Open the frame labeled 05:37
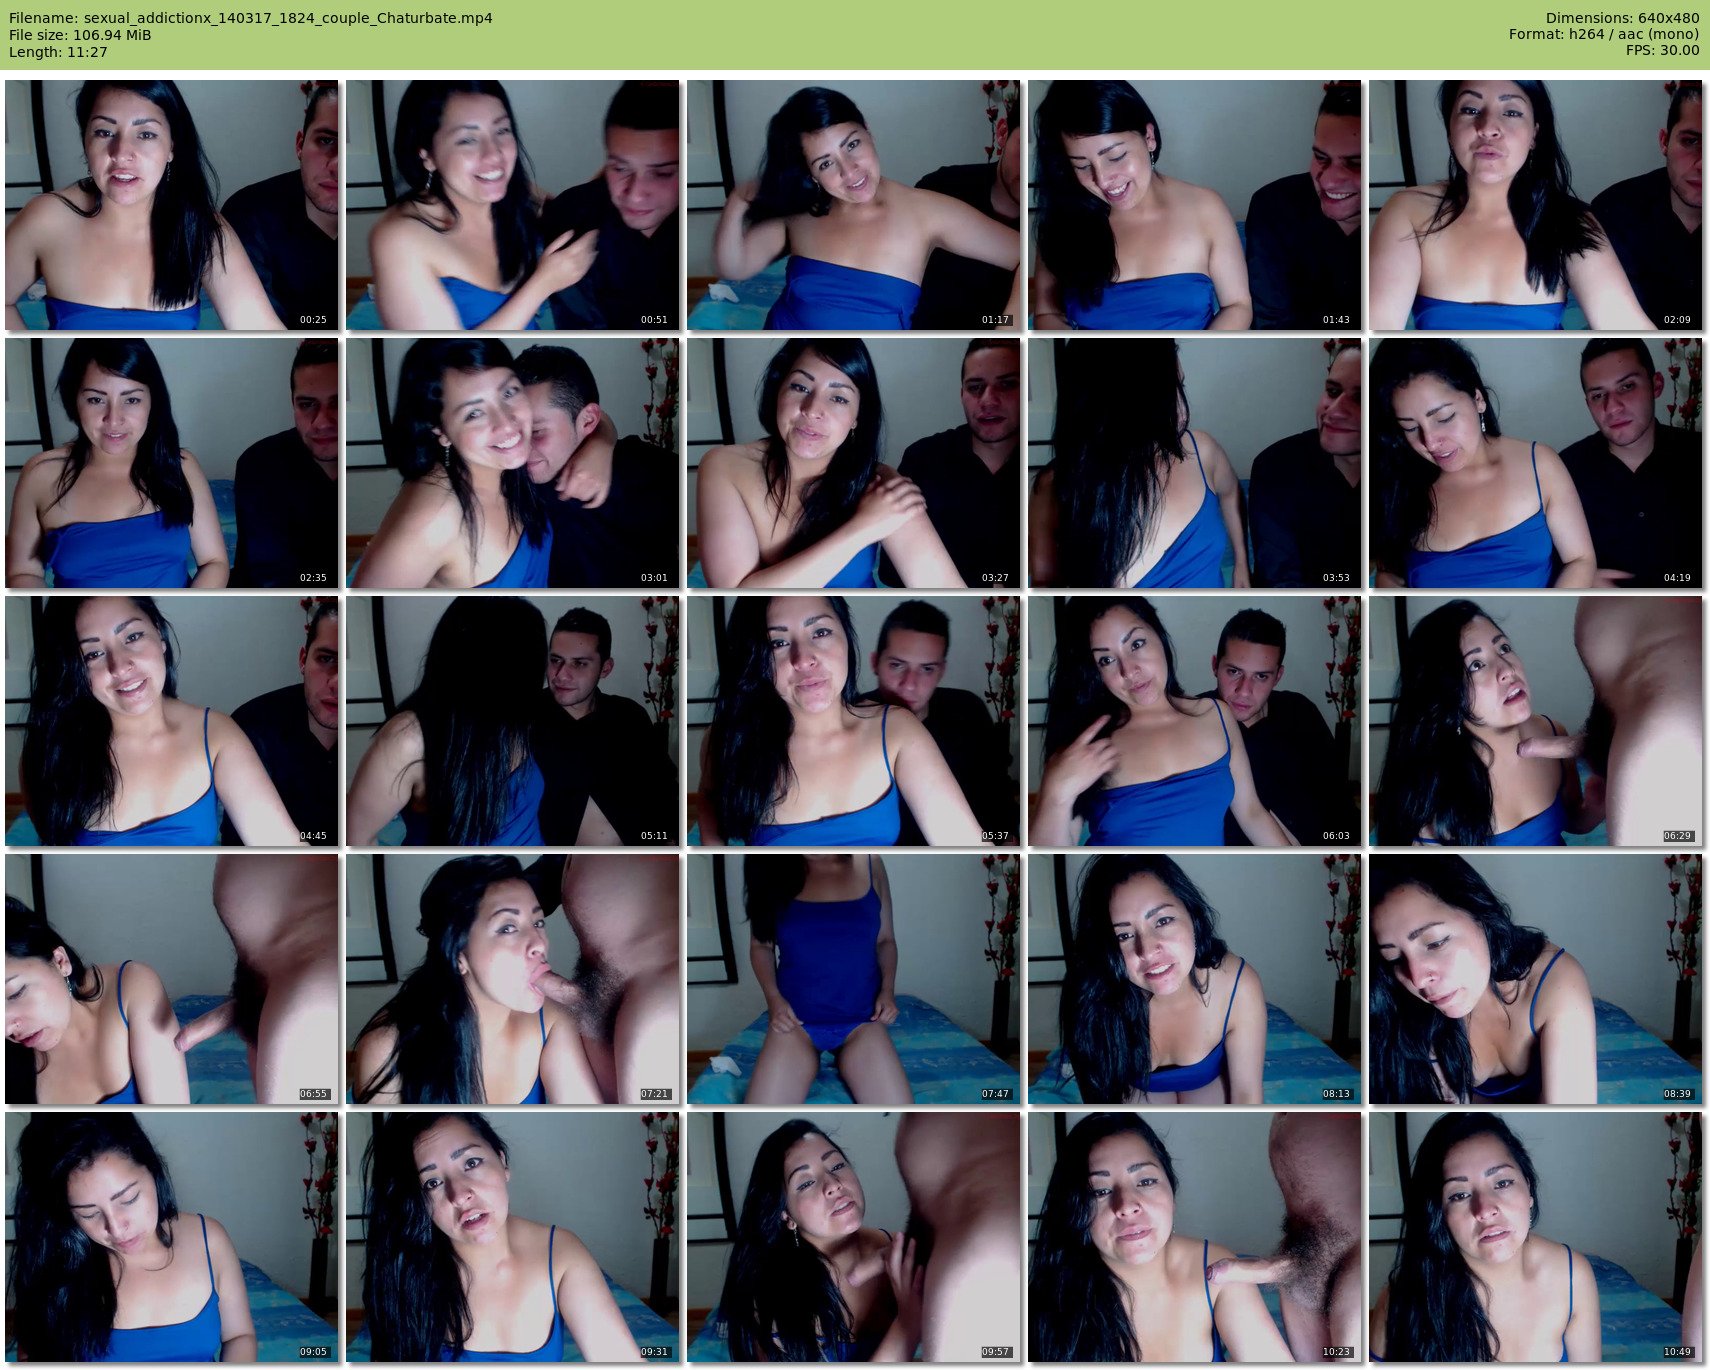 point(853,721)
